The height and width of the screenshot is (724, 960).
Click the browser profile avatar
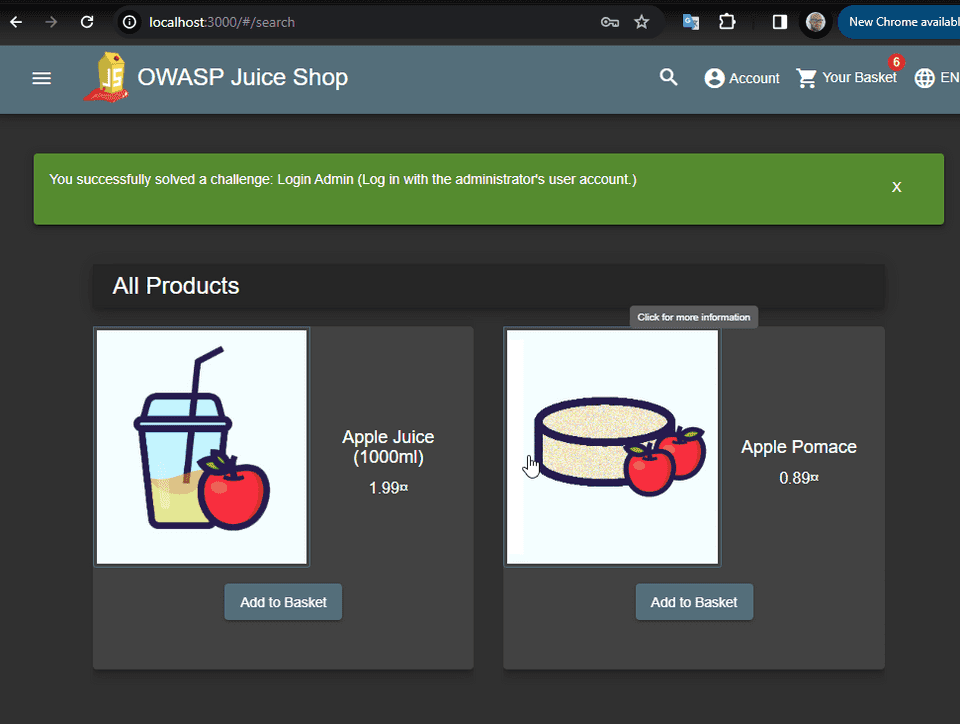tap(816, 21)
